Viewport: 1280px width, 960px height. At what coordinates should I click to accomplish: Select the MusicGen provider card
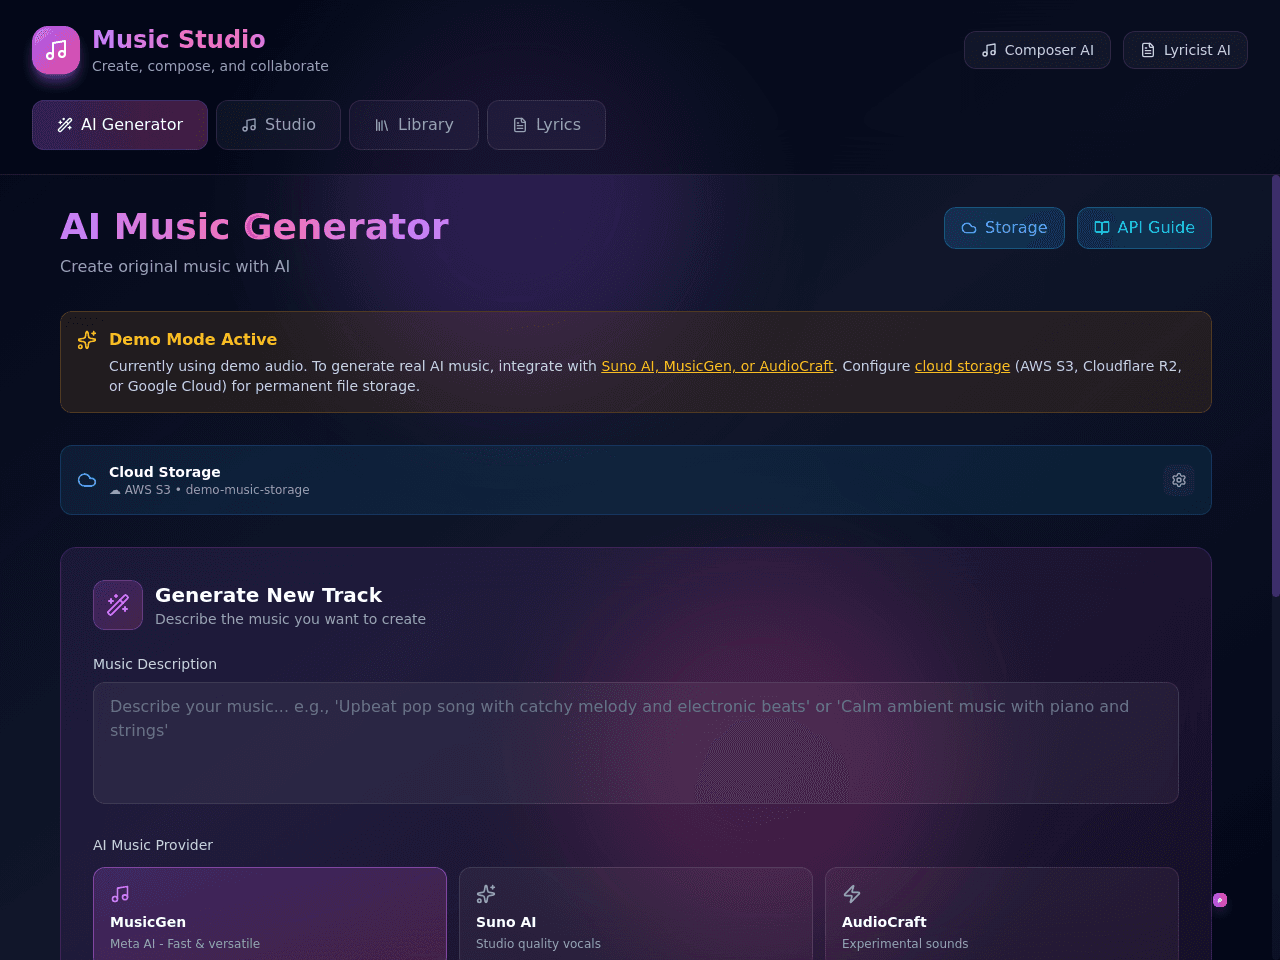270,914
